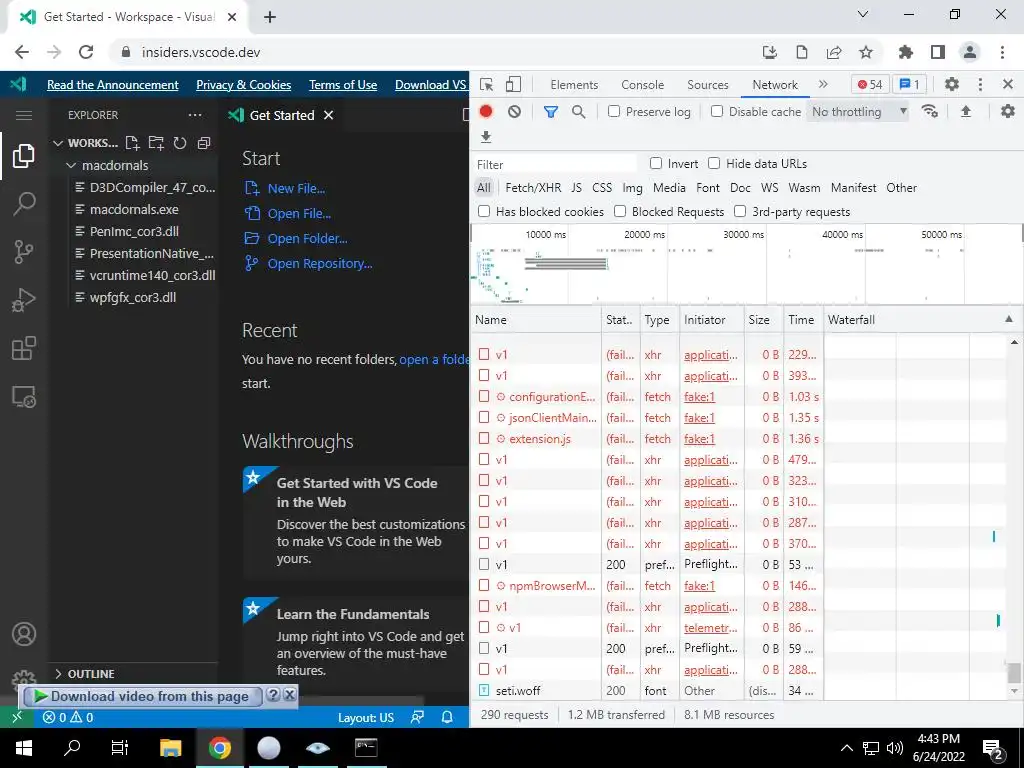This screenshot has height=768, width=1024.
Task: Collapse the WORKS... workspace section
Action: pos(58,143)
